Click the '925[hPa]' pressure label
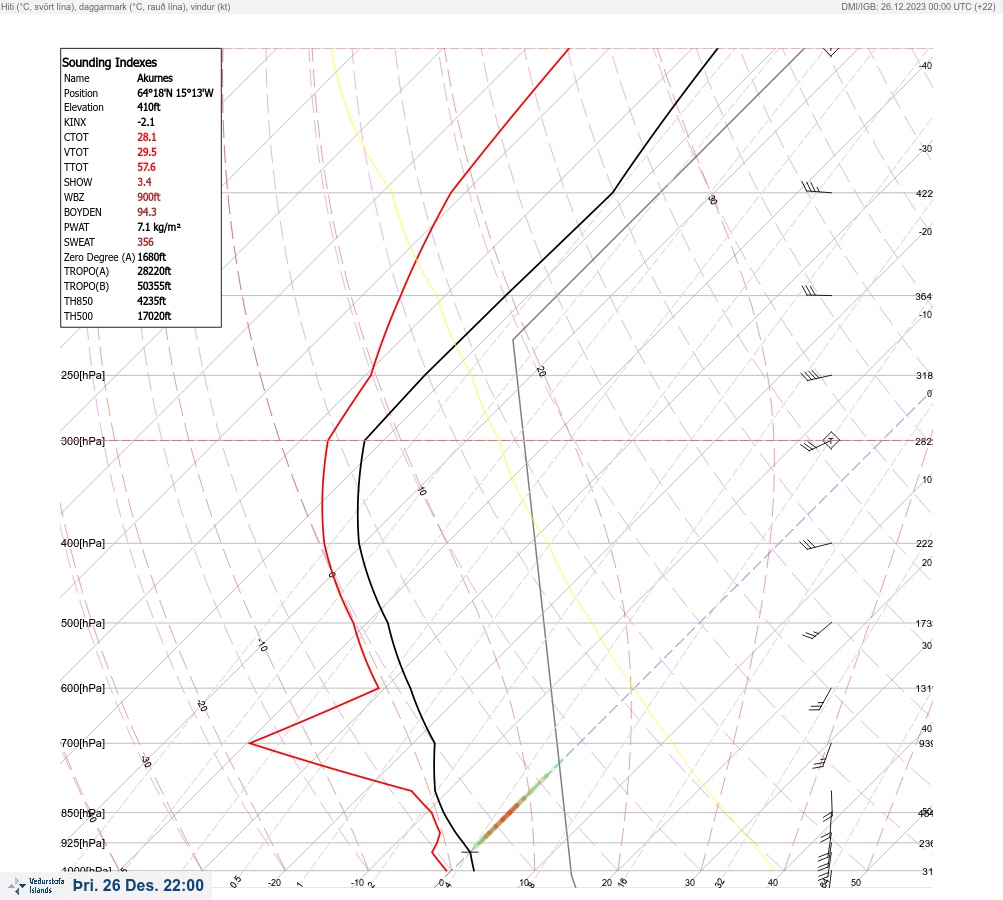 coord(83,843)
